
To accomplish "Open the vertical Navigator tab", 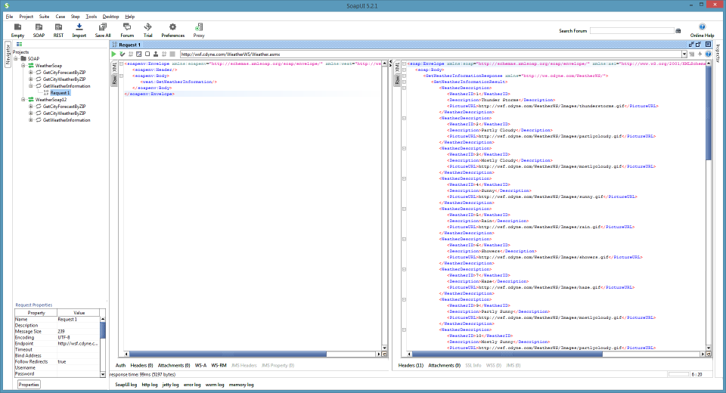I will (7, 55).
